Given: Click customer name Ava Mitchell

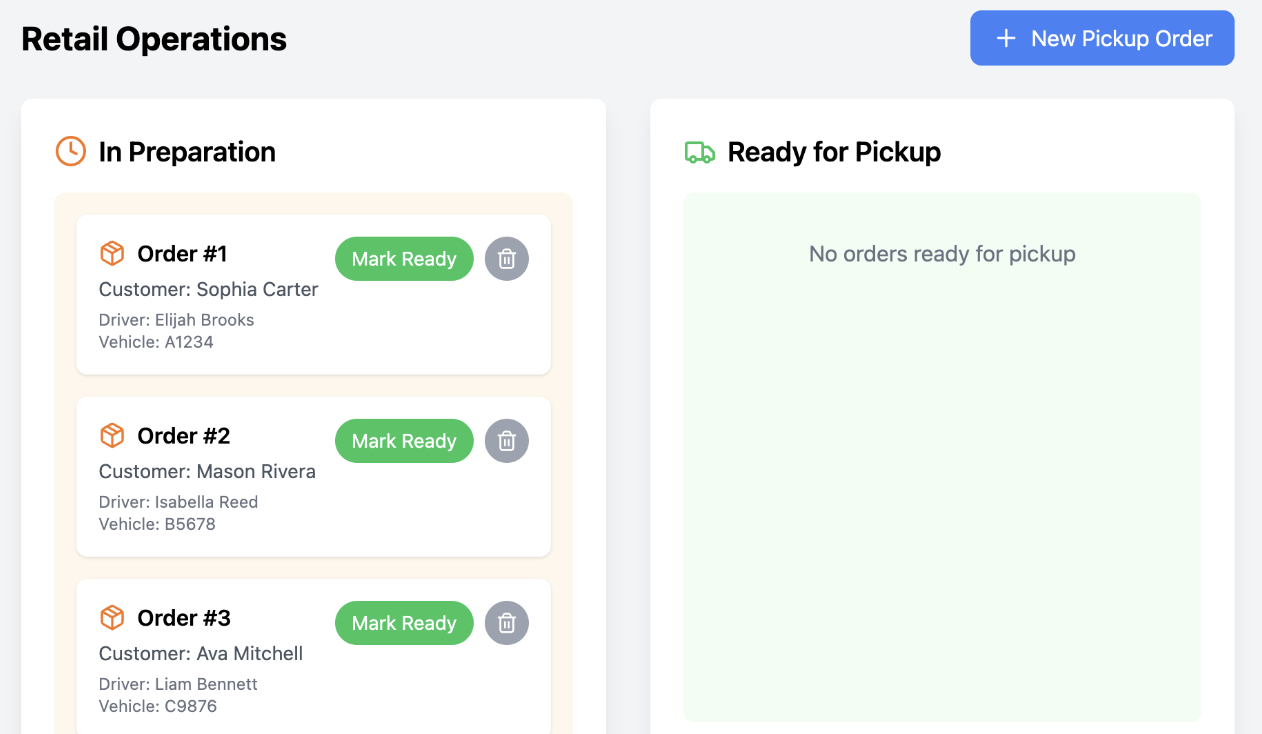Looking at the screenshot, I should click(250, 653).
